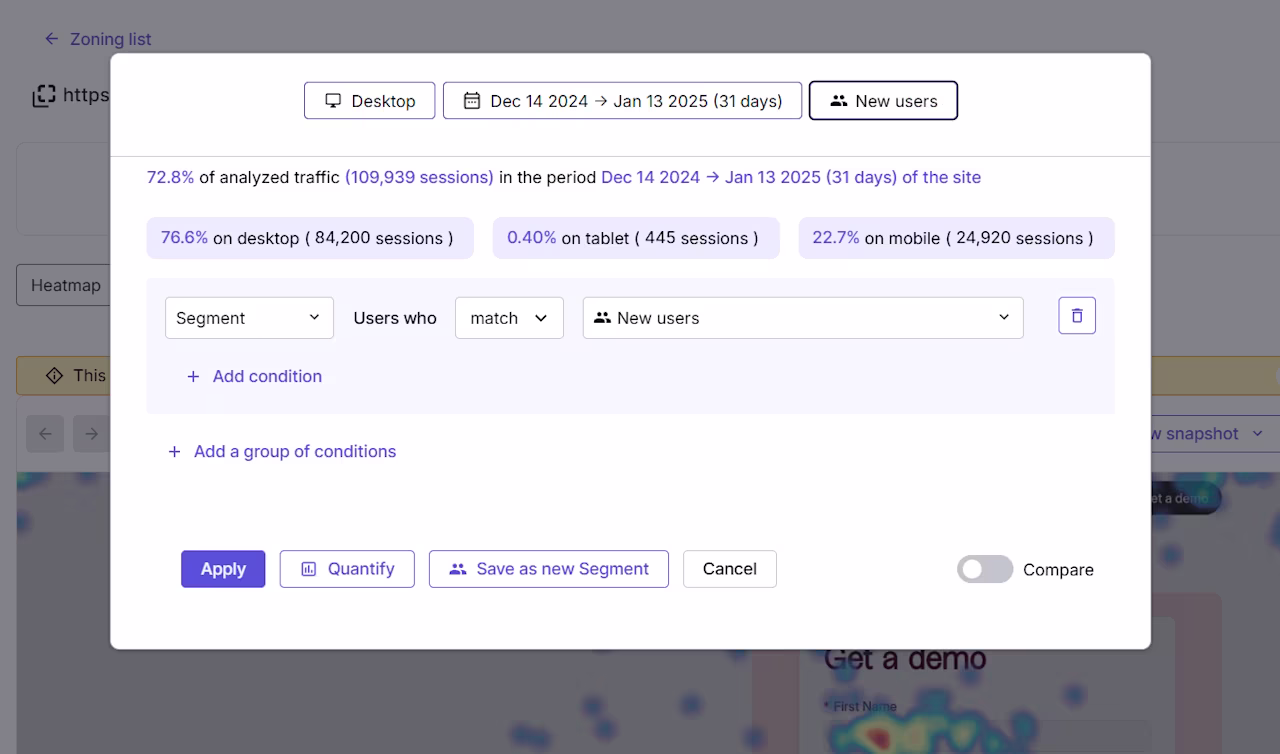Screen dimensions: 1280x754
Task: Open the Dec 14 2024 date range filter
Action: (x=622, y=101)
